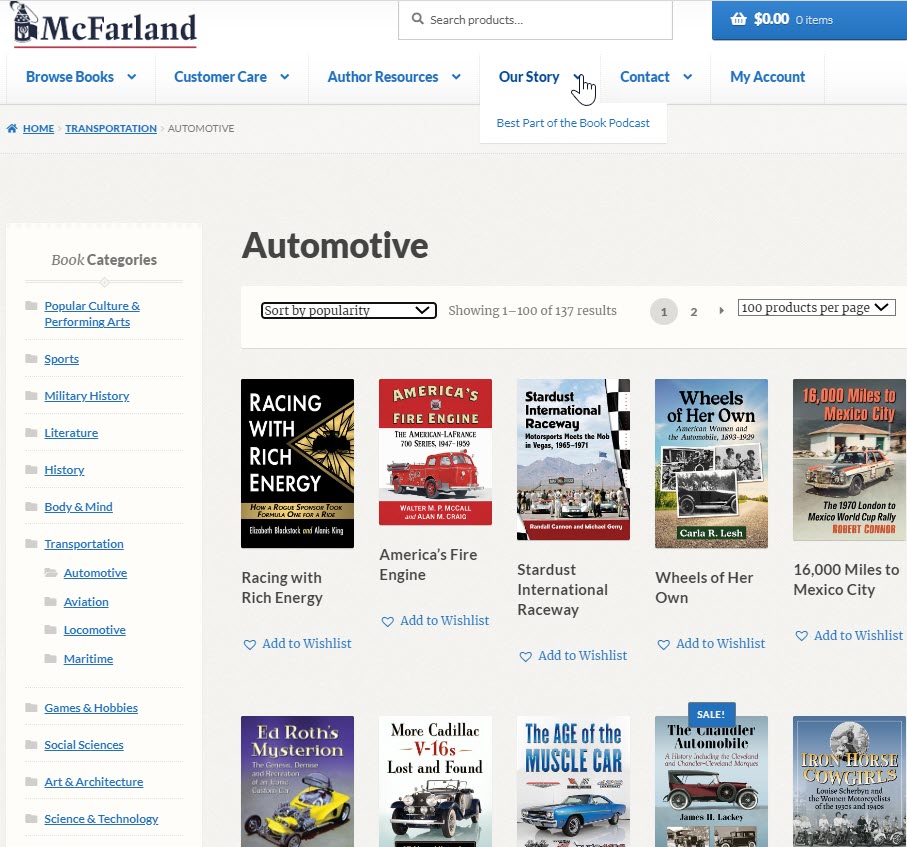Screen dimensions: 907x847
Task: Click the folder icon beside Games & Hobbies
Action: (x=32, y=708)
